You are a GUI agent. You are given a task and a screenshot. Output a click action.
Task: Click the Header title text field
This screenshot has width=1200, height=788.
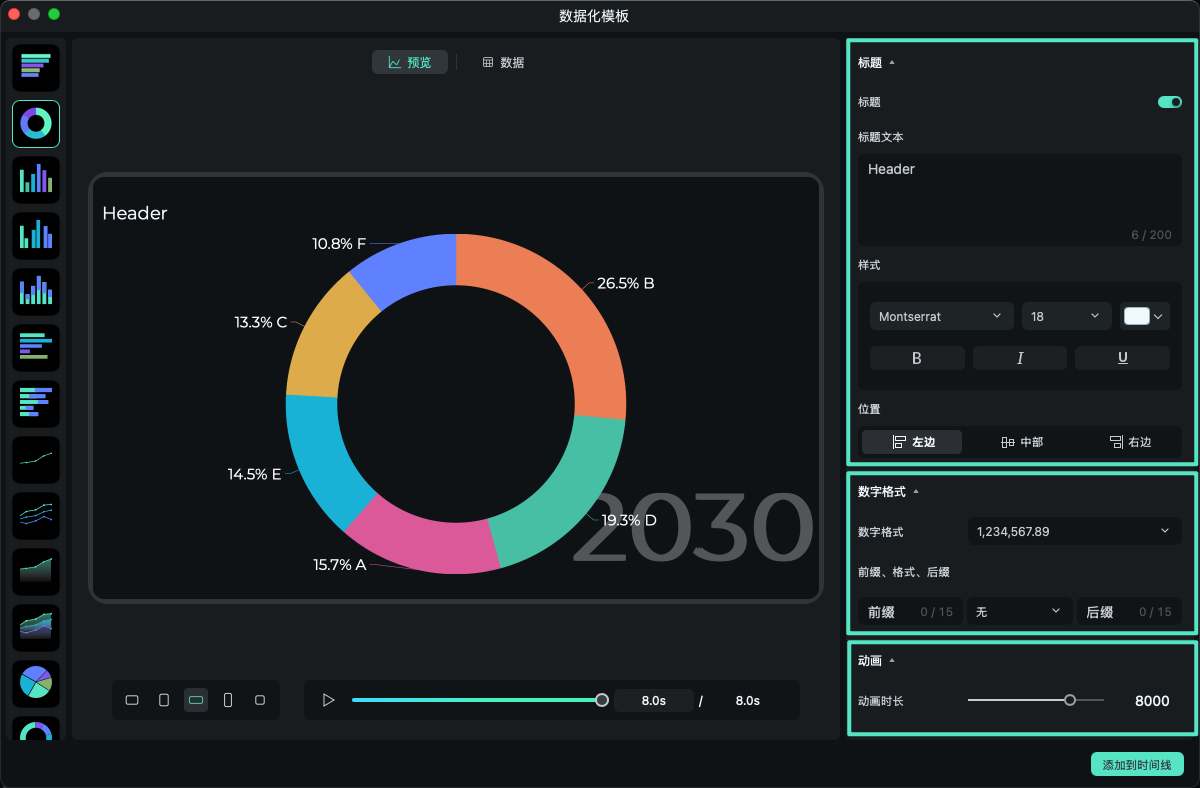pyautogui.click(x=1019, y=200)
